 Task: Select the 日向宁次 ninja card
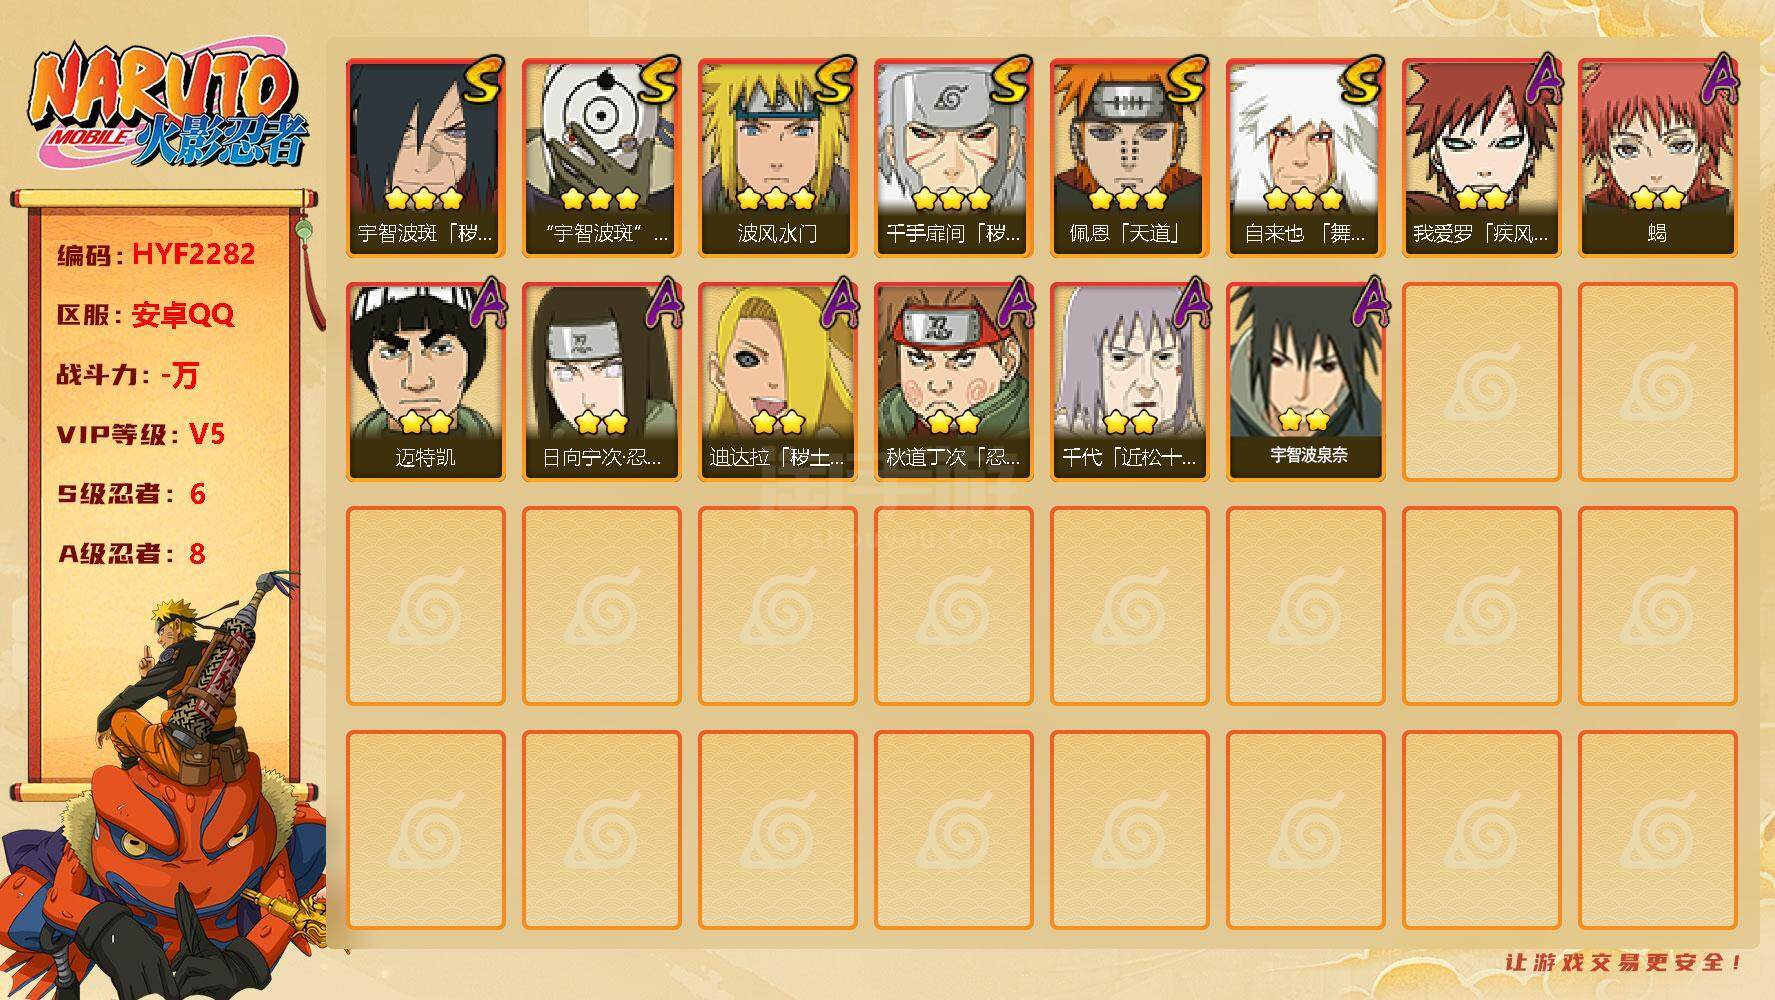[601, 382]
